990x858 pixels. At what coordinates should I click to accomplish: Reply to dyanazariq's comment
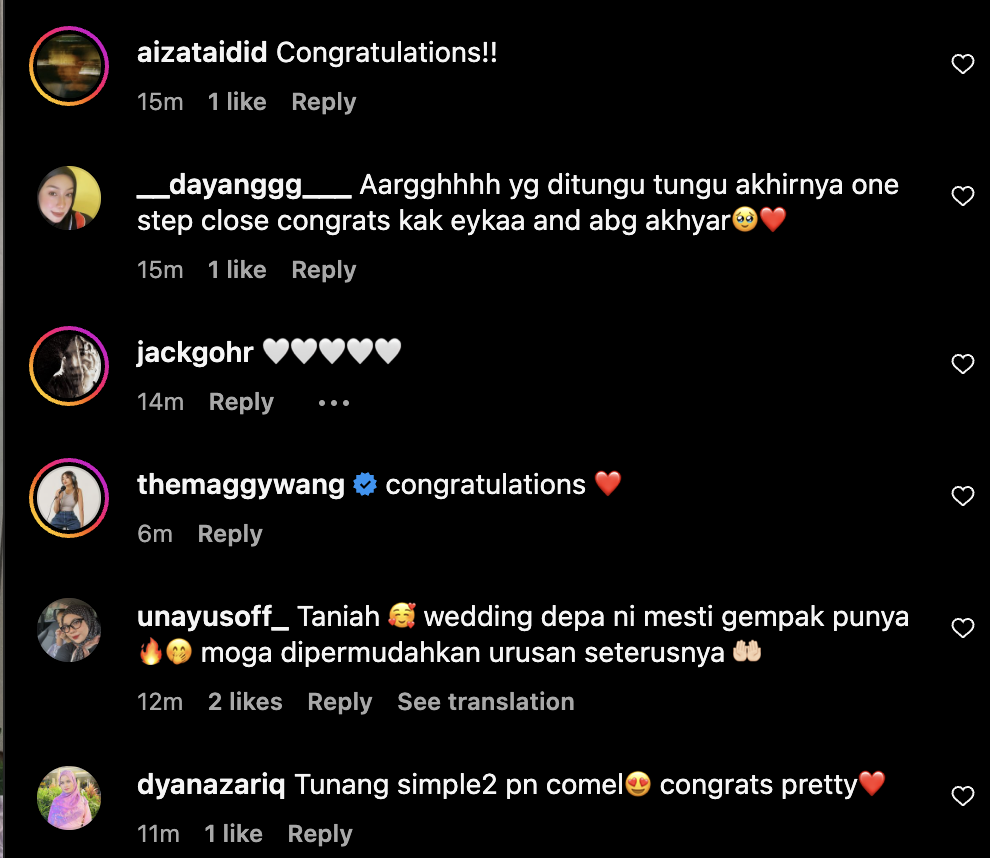tap(319, 834)
